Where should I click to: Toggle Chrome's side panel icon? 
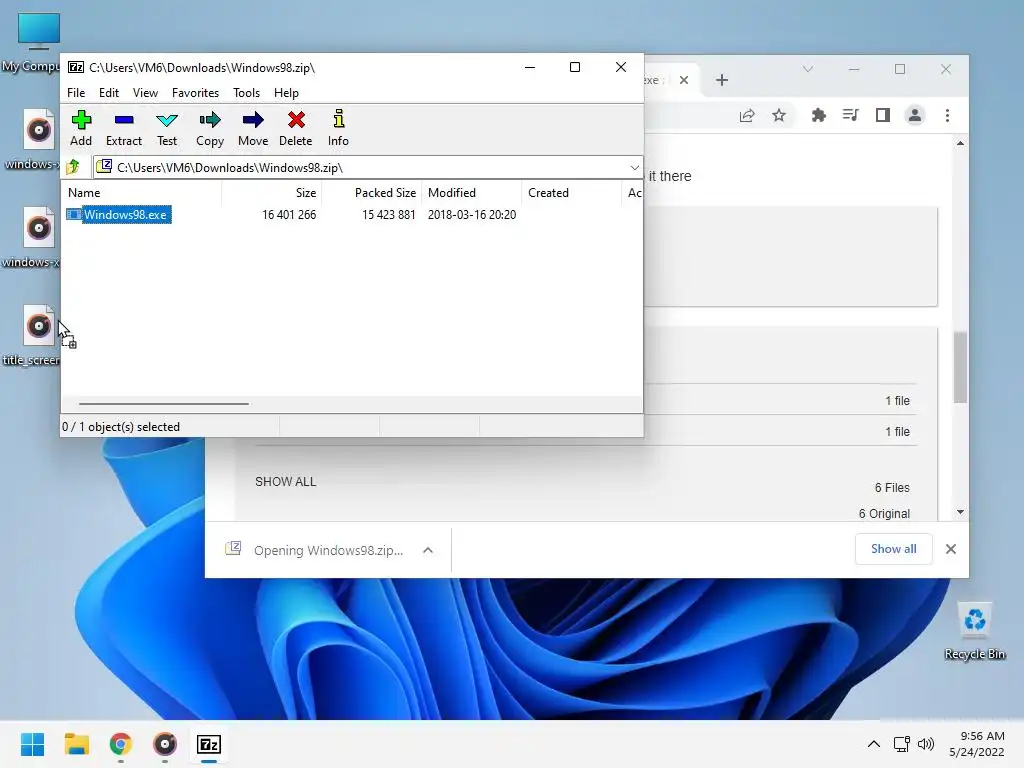pyautogui.click(x=883, y=116)
